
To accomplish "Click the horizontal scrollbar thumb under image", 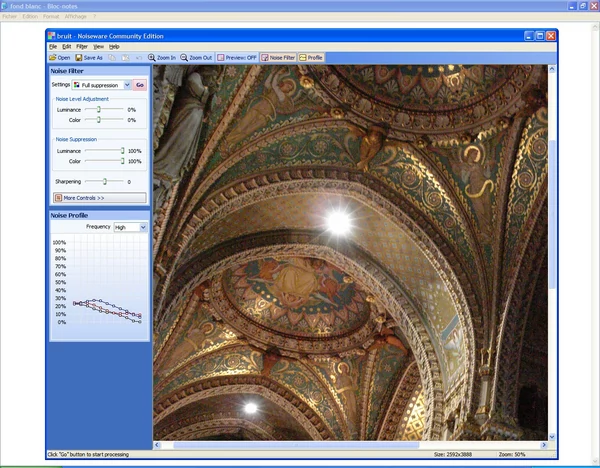I will 296,445.
